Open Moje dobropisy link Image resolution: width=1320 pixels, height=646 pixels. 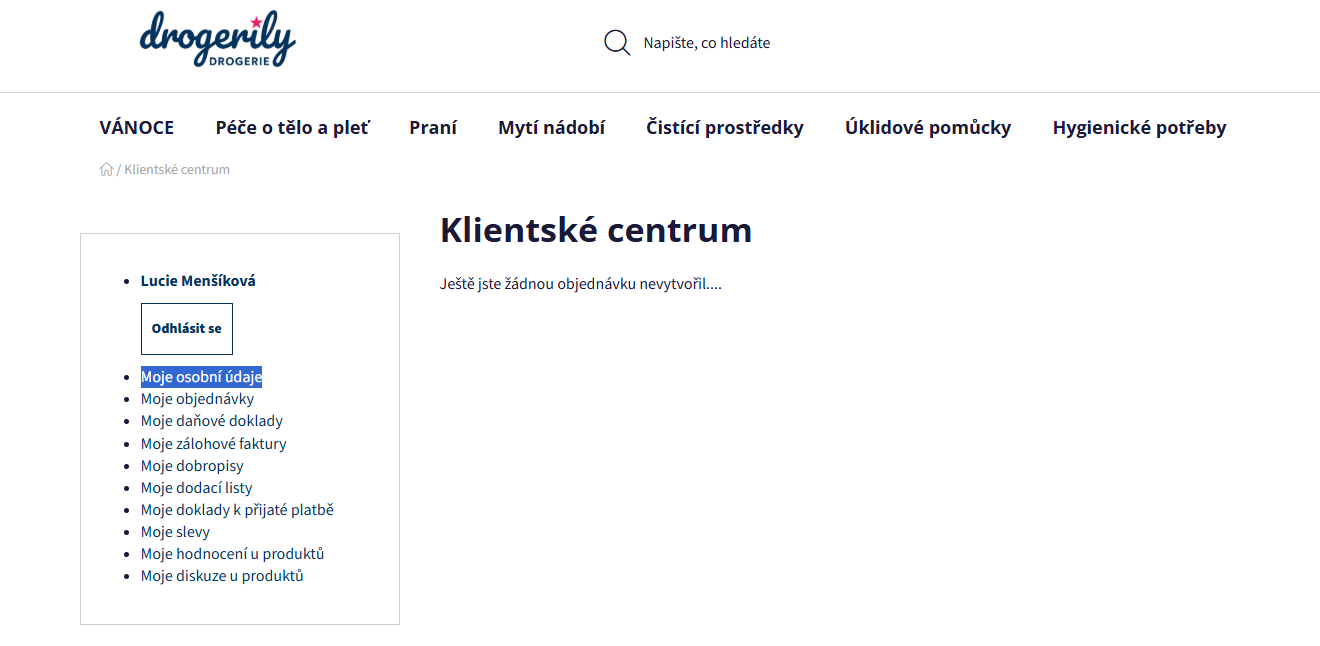point(192,466)
